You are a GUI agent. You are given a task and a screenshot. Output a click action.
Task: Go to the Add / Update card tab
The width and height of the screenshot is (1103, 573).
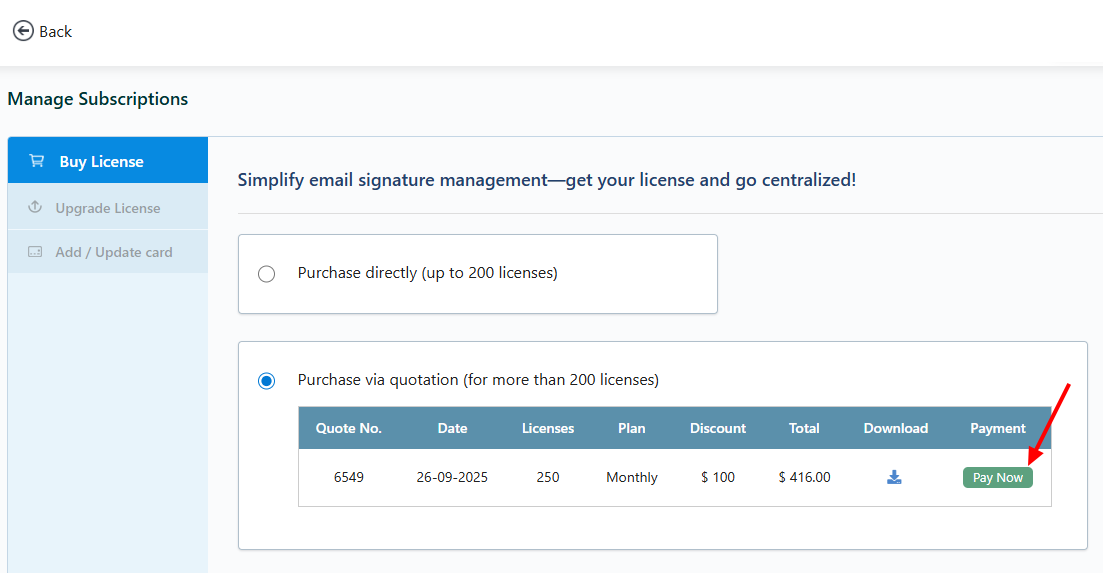[113, 252]
